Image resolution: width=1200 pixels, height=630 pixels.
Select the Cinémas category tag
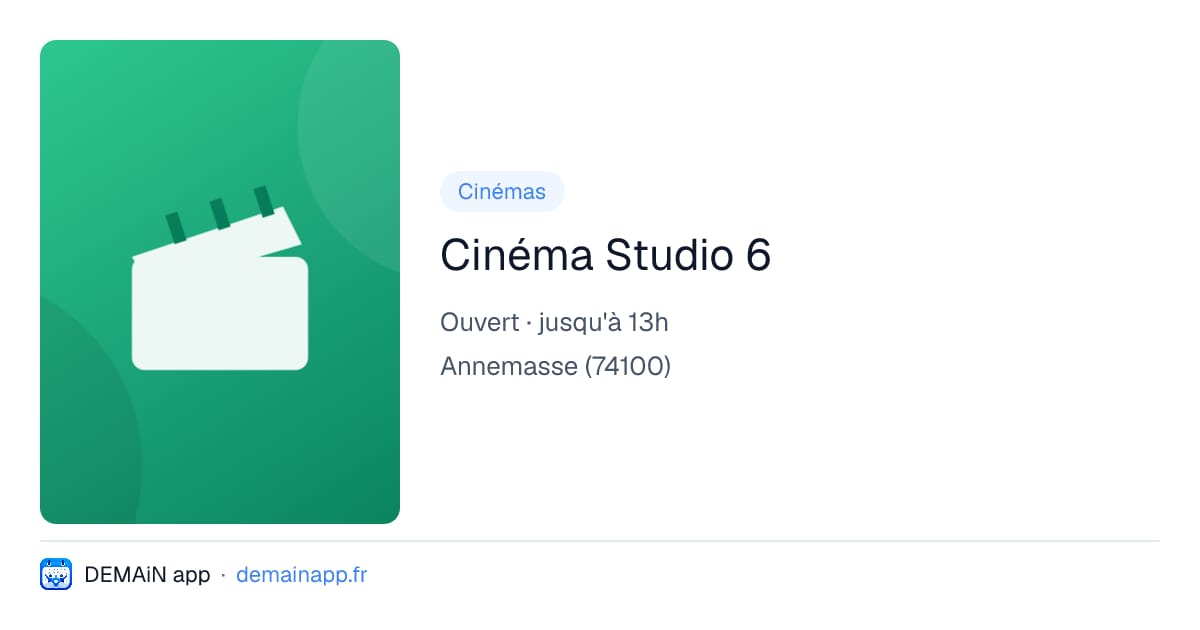pos(502,192)
